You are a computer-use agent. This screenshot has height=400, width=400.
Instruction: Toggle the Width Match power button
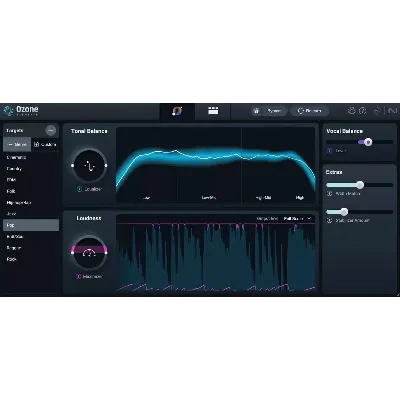(329, 193)
